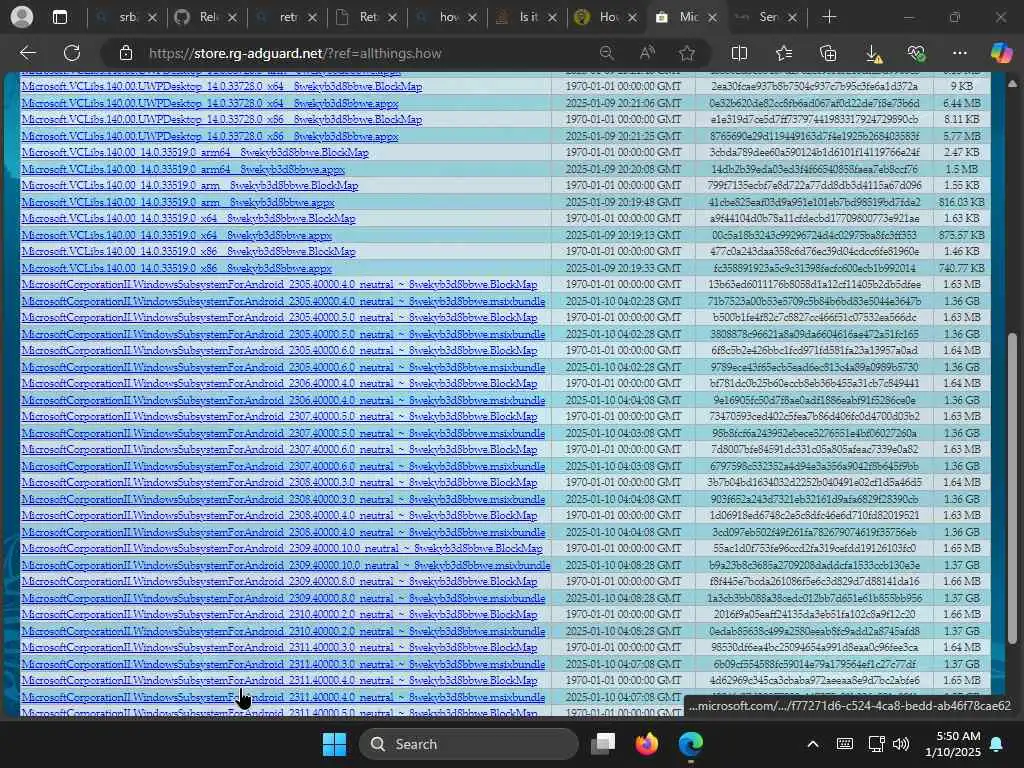Viewport: 1024px width, 768px height.
Task: Click the '2025-01-10 04:04:08 GMT' date in the 2306.40000.4.0 msixbundle row
Action: 623,400
